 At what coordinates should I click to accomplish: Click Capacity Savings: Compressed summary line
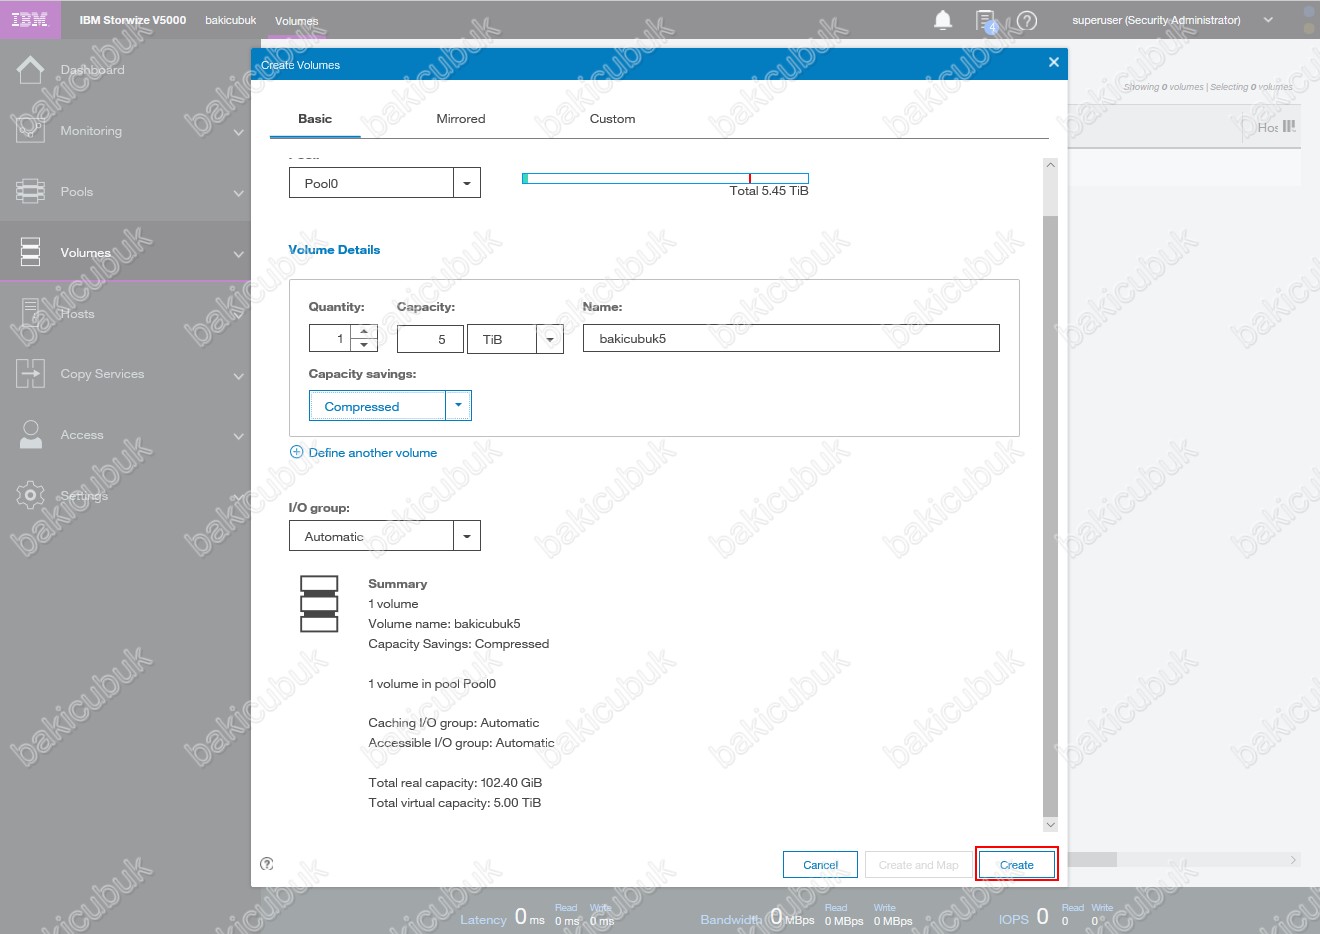click(459, 643)
